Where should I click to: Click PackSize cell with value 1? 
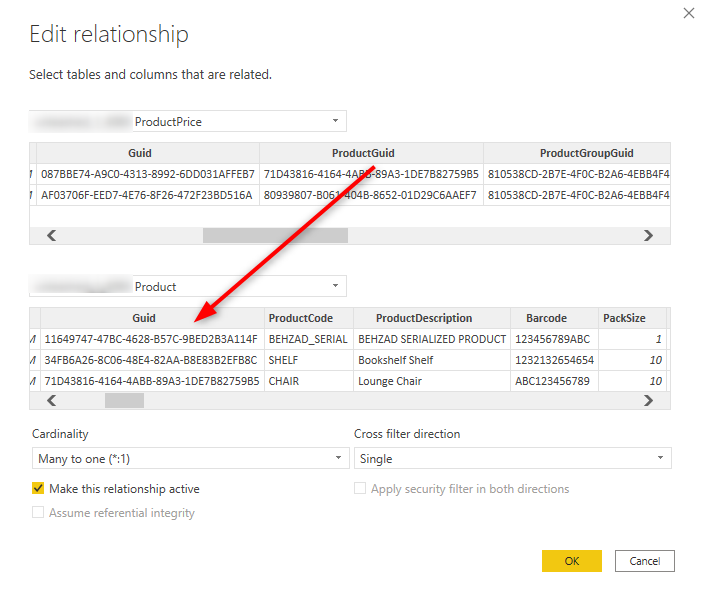[x=632, y=339]
